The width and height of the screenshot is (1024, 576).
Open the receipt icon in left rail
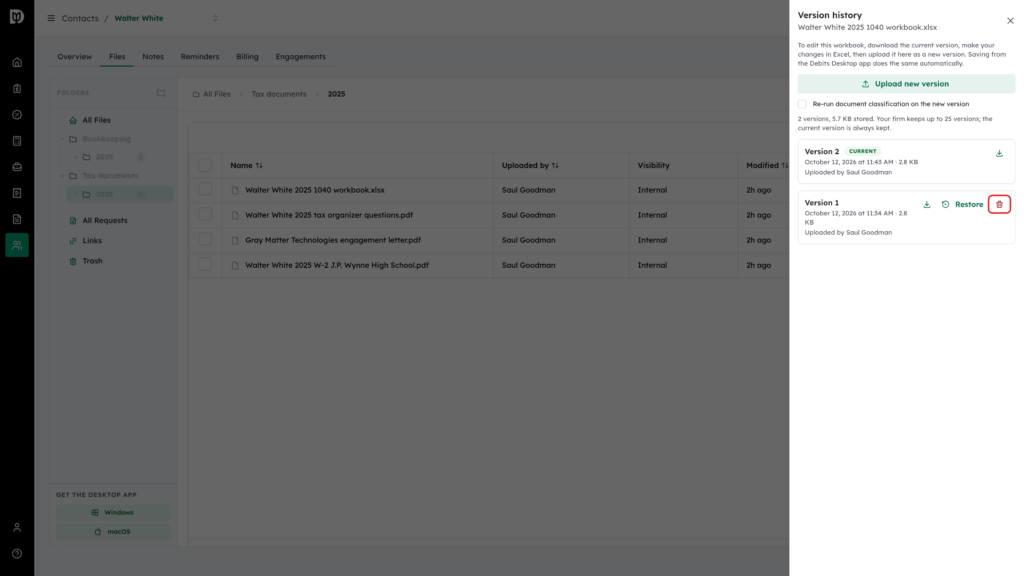click(17, 193)
